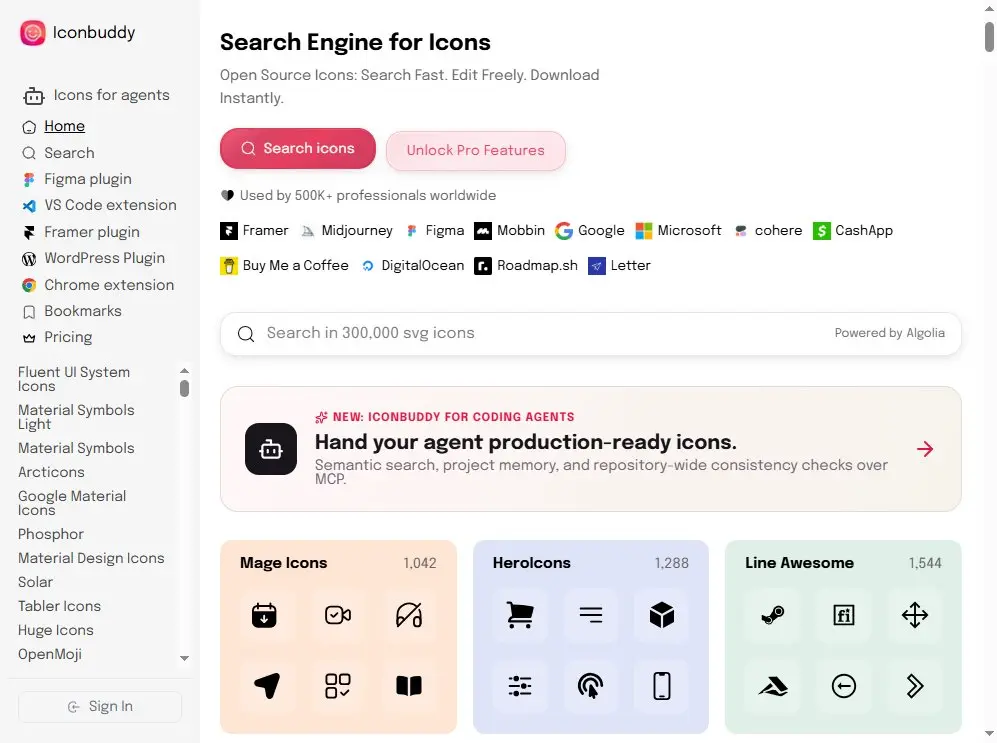Open VS Code extension sidebar item
This screenshot has height=743, width=997.
click(x=110, y=205)
